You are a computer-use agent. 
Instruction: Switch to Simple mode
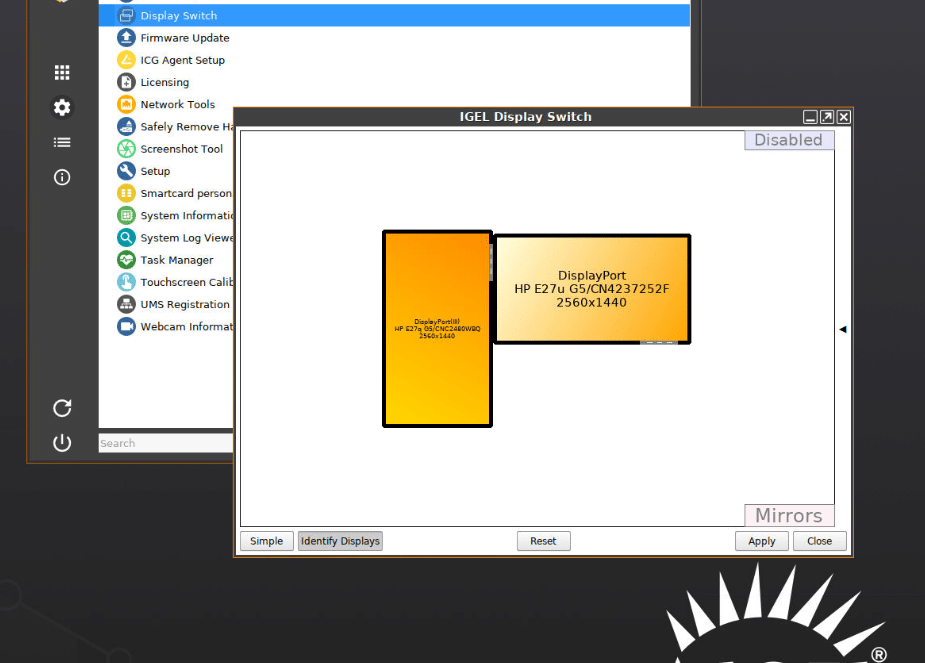[x=267, y=541]
